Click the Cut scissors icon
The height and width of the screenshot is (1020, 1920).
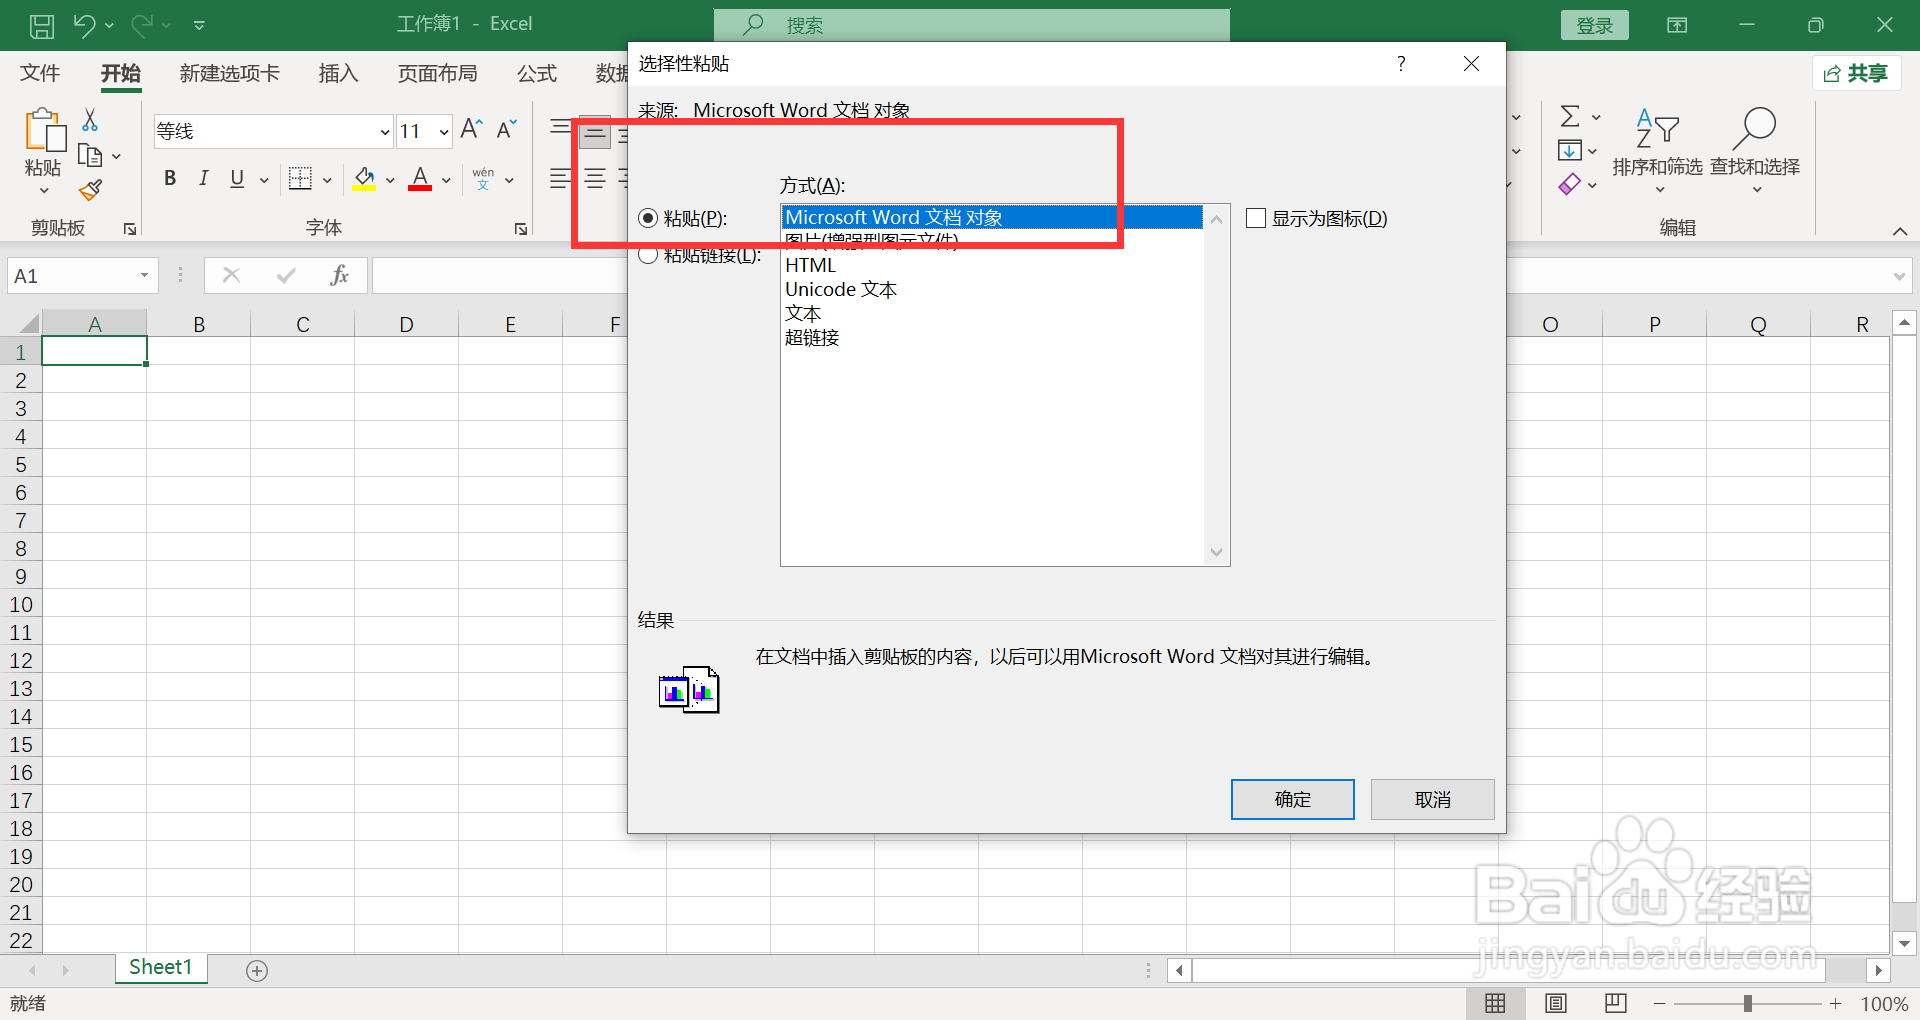(90, 120)
